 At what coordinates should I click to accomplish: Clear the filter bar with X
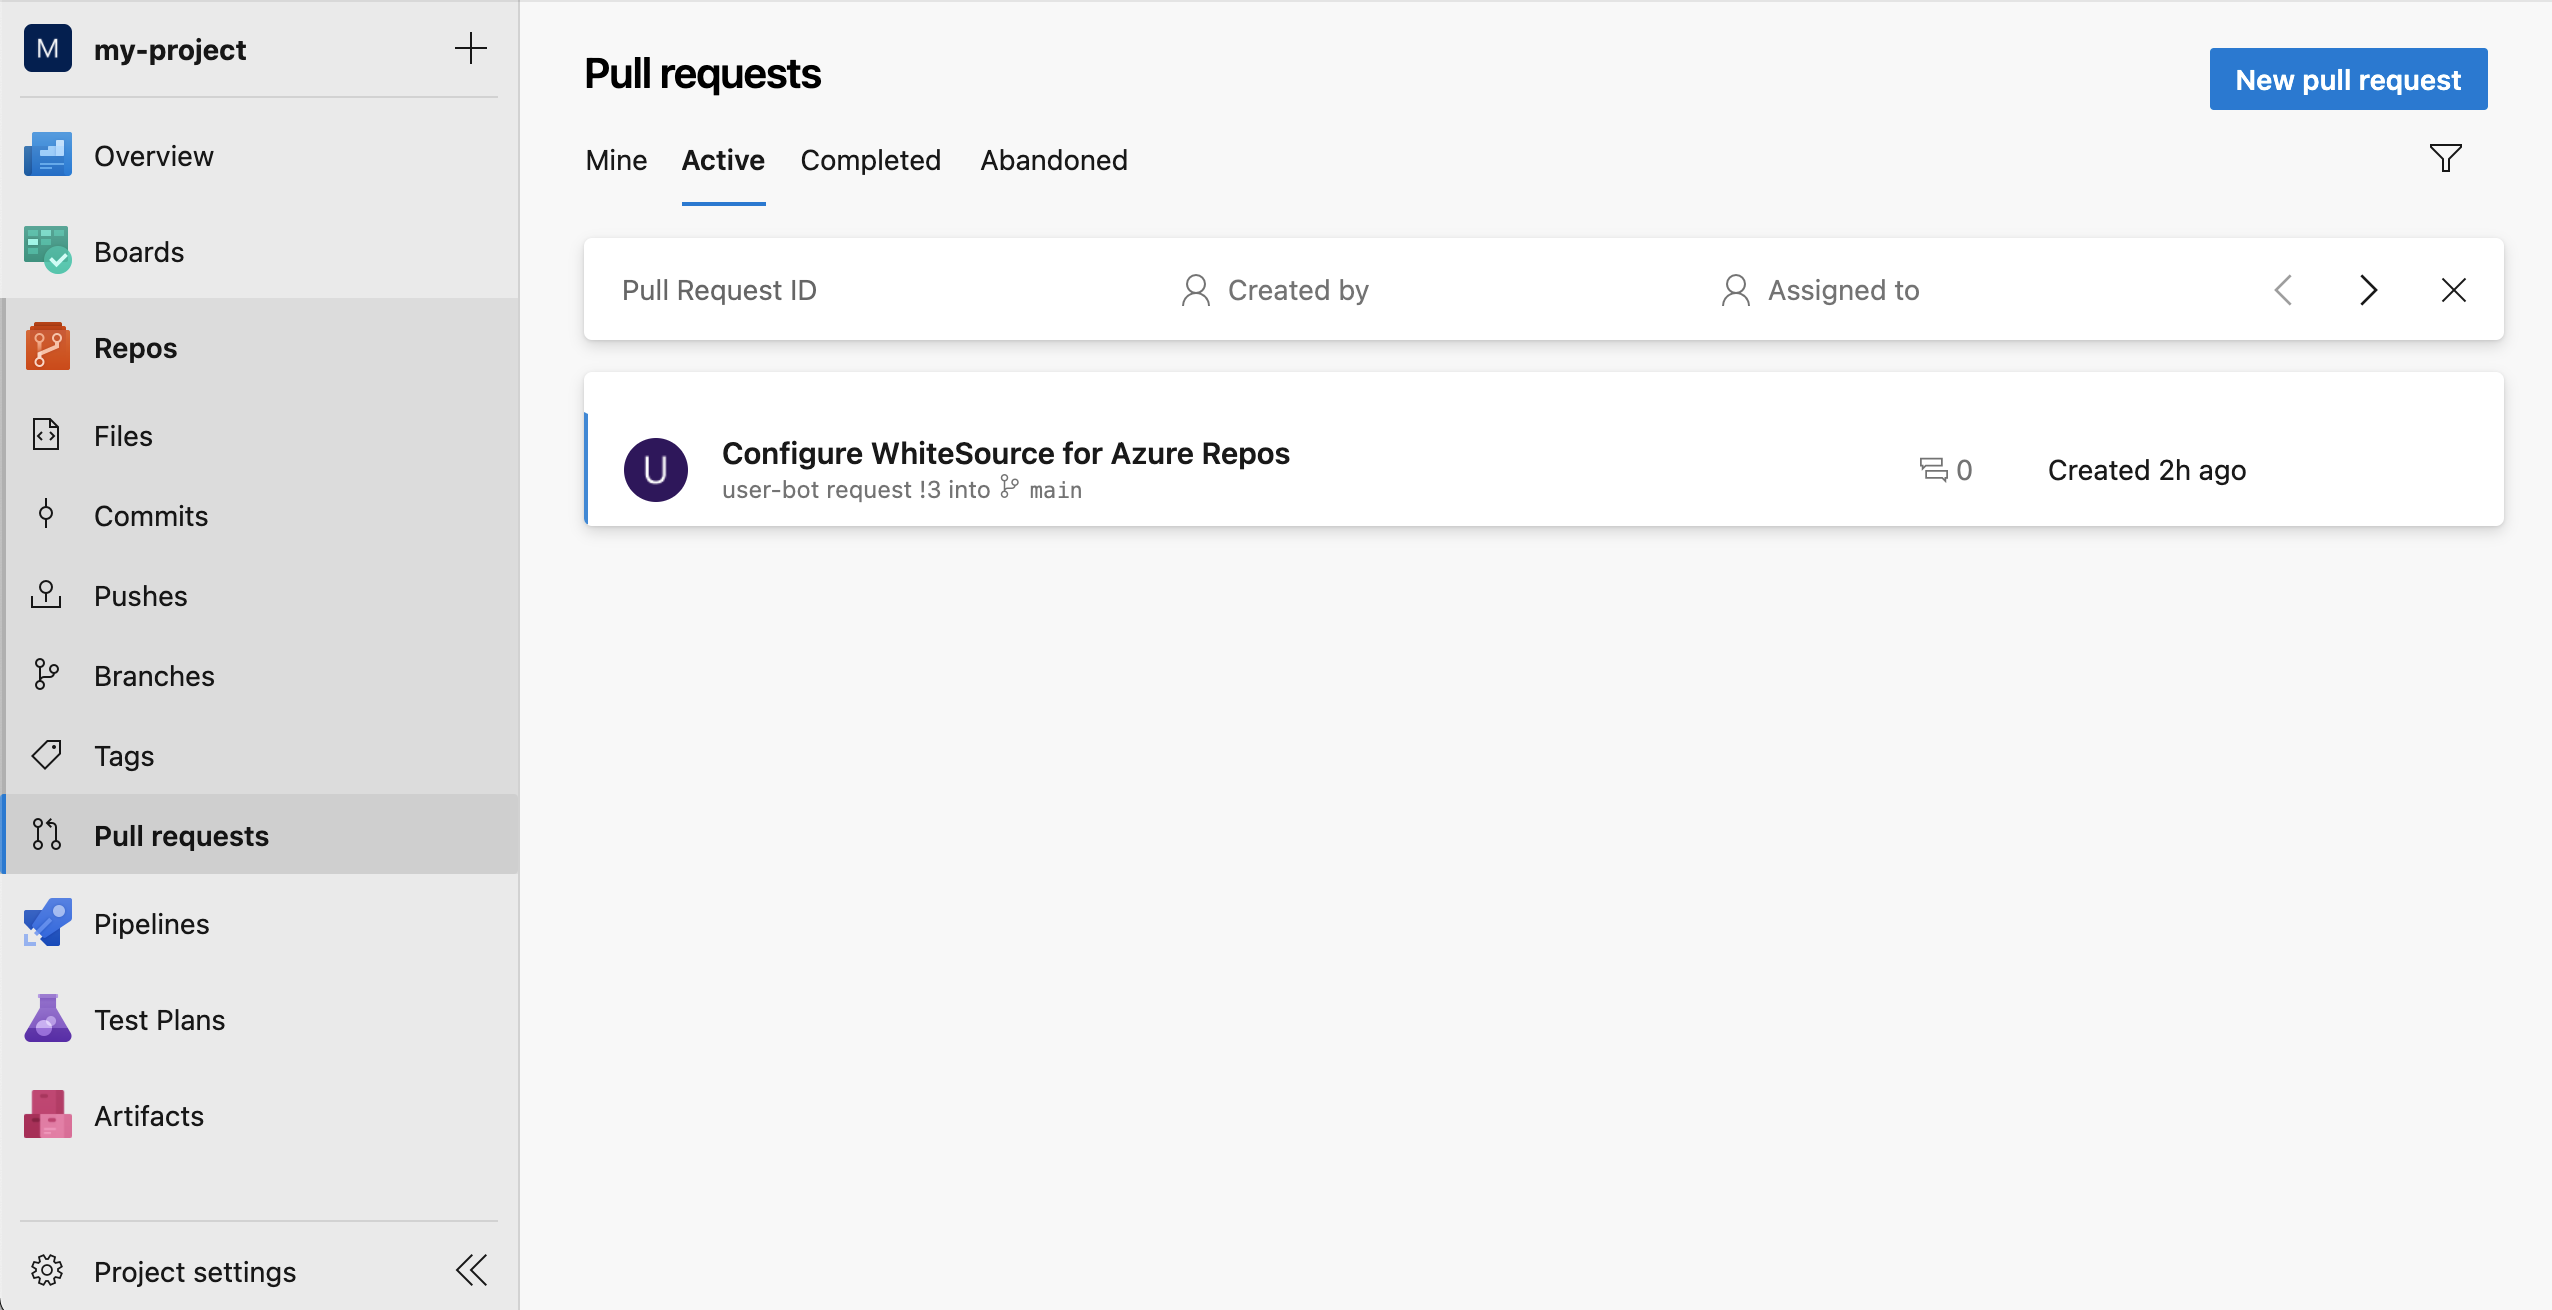pos(2453,290)
